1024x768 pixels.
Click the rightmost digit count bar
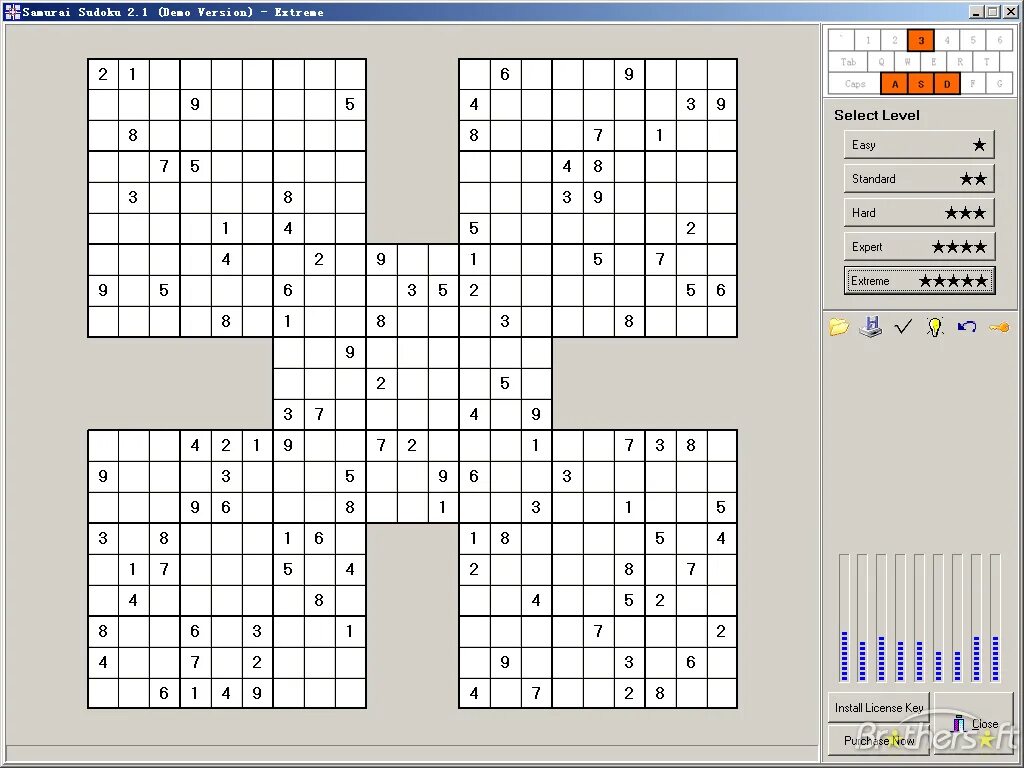click(x=995, y=618)
